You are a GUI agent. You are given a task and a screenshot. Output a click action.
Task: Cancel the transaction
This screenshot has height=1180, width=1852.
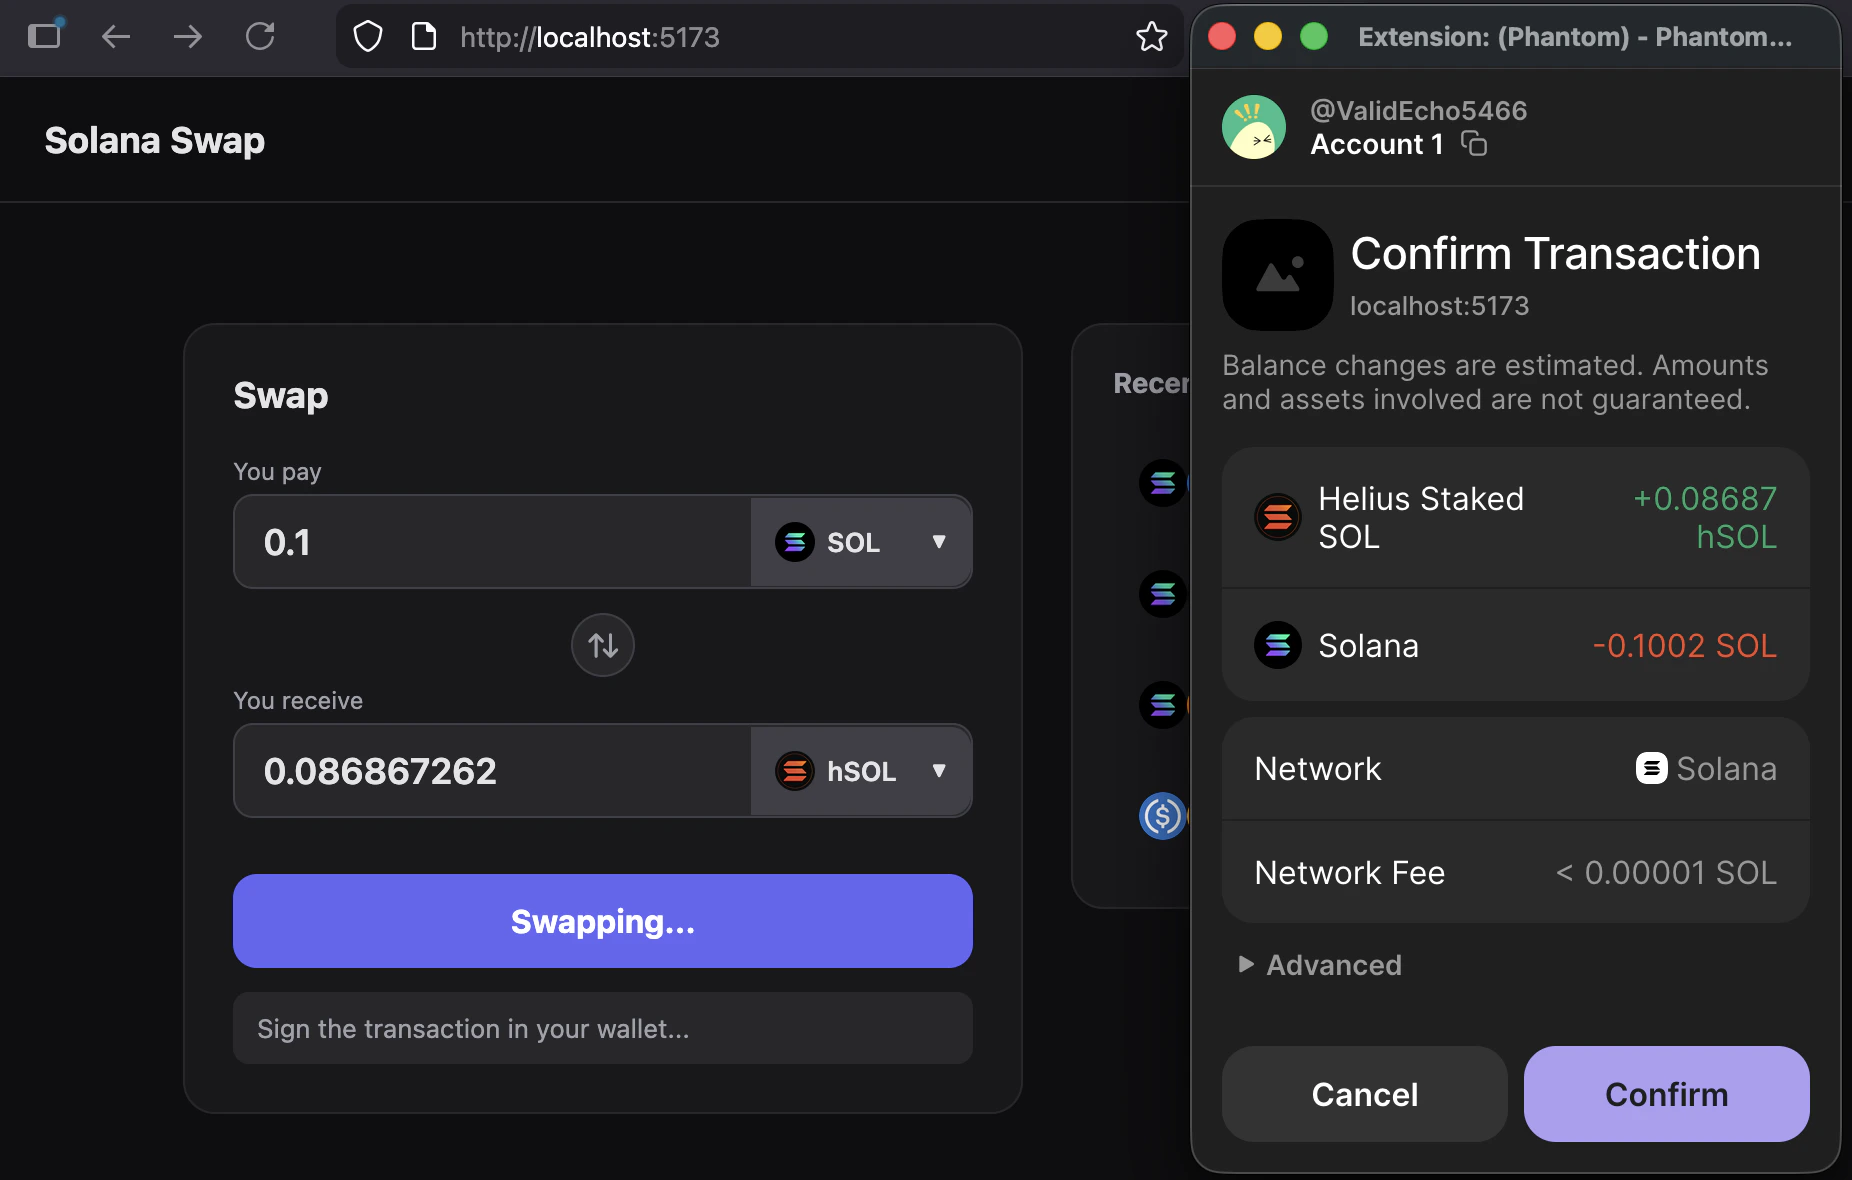[x=1364, y=1094]
